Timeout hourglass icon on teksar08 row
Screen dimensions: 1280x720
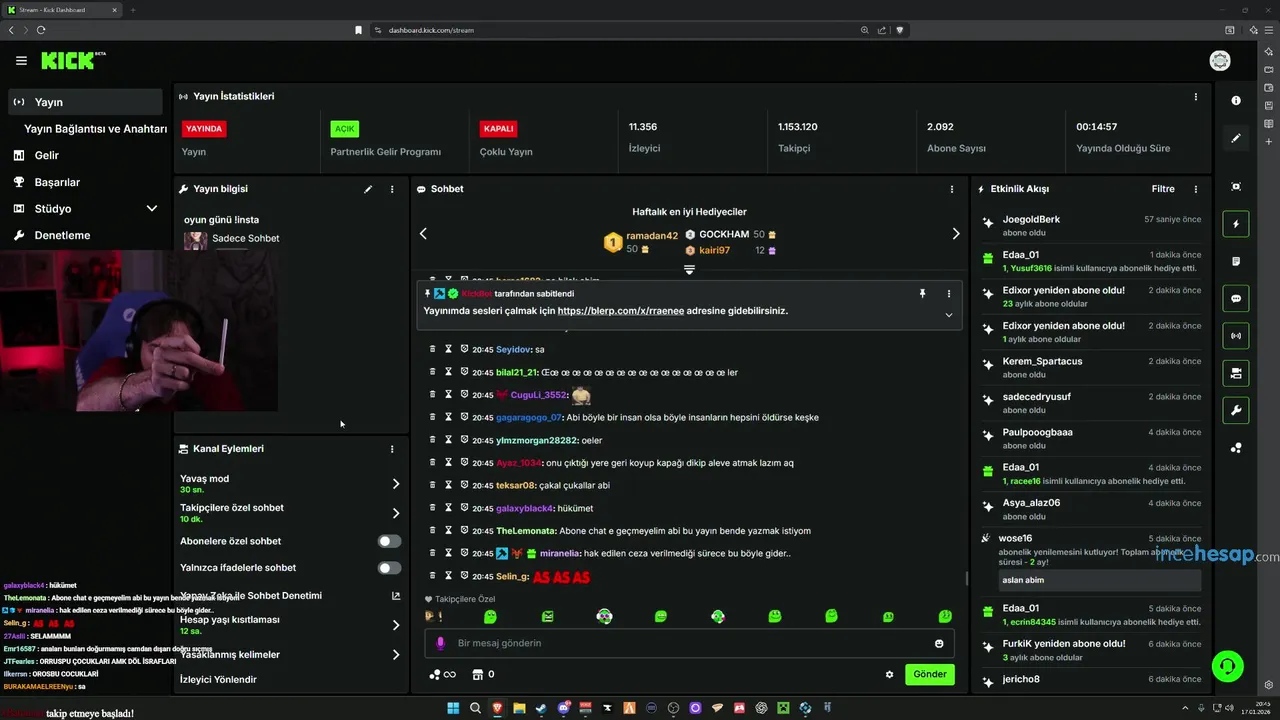click(x=449, y=485)
